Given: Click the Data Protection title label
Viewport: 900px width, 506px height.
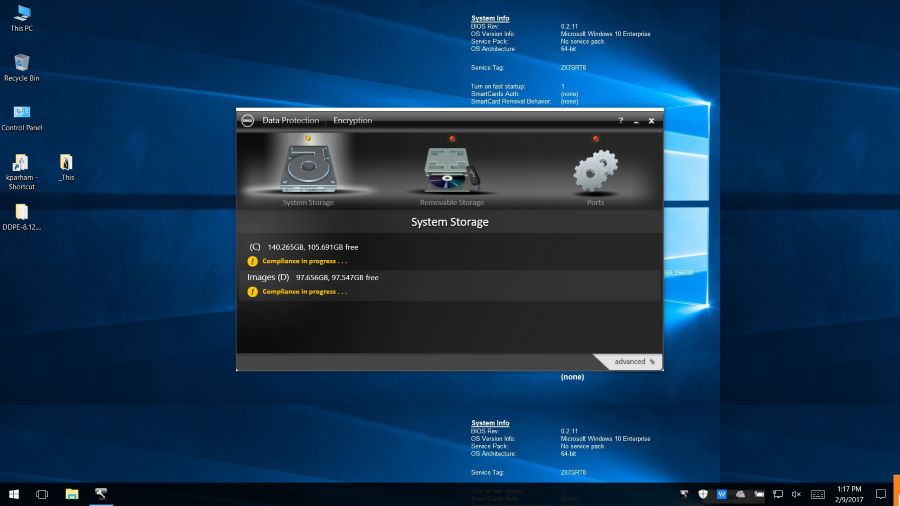Looking at the screenshot, I should 290,121.
